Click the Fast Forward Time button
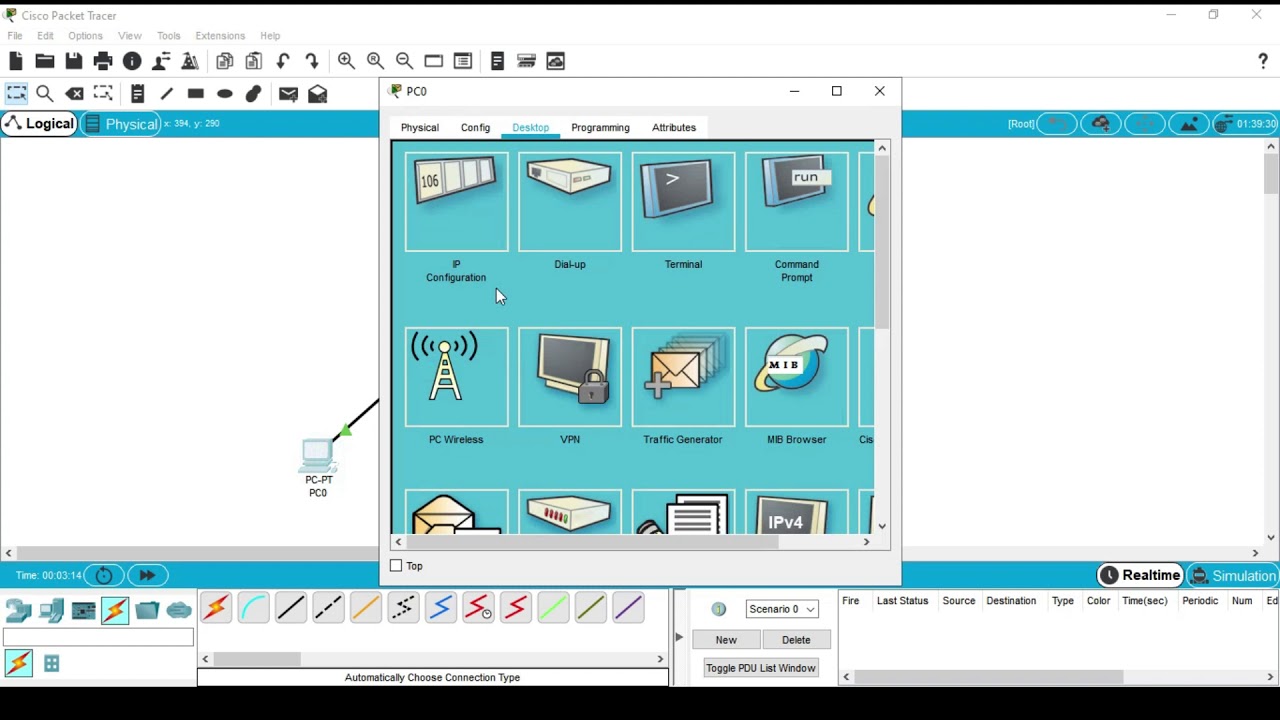 pos(147,575)
